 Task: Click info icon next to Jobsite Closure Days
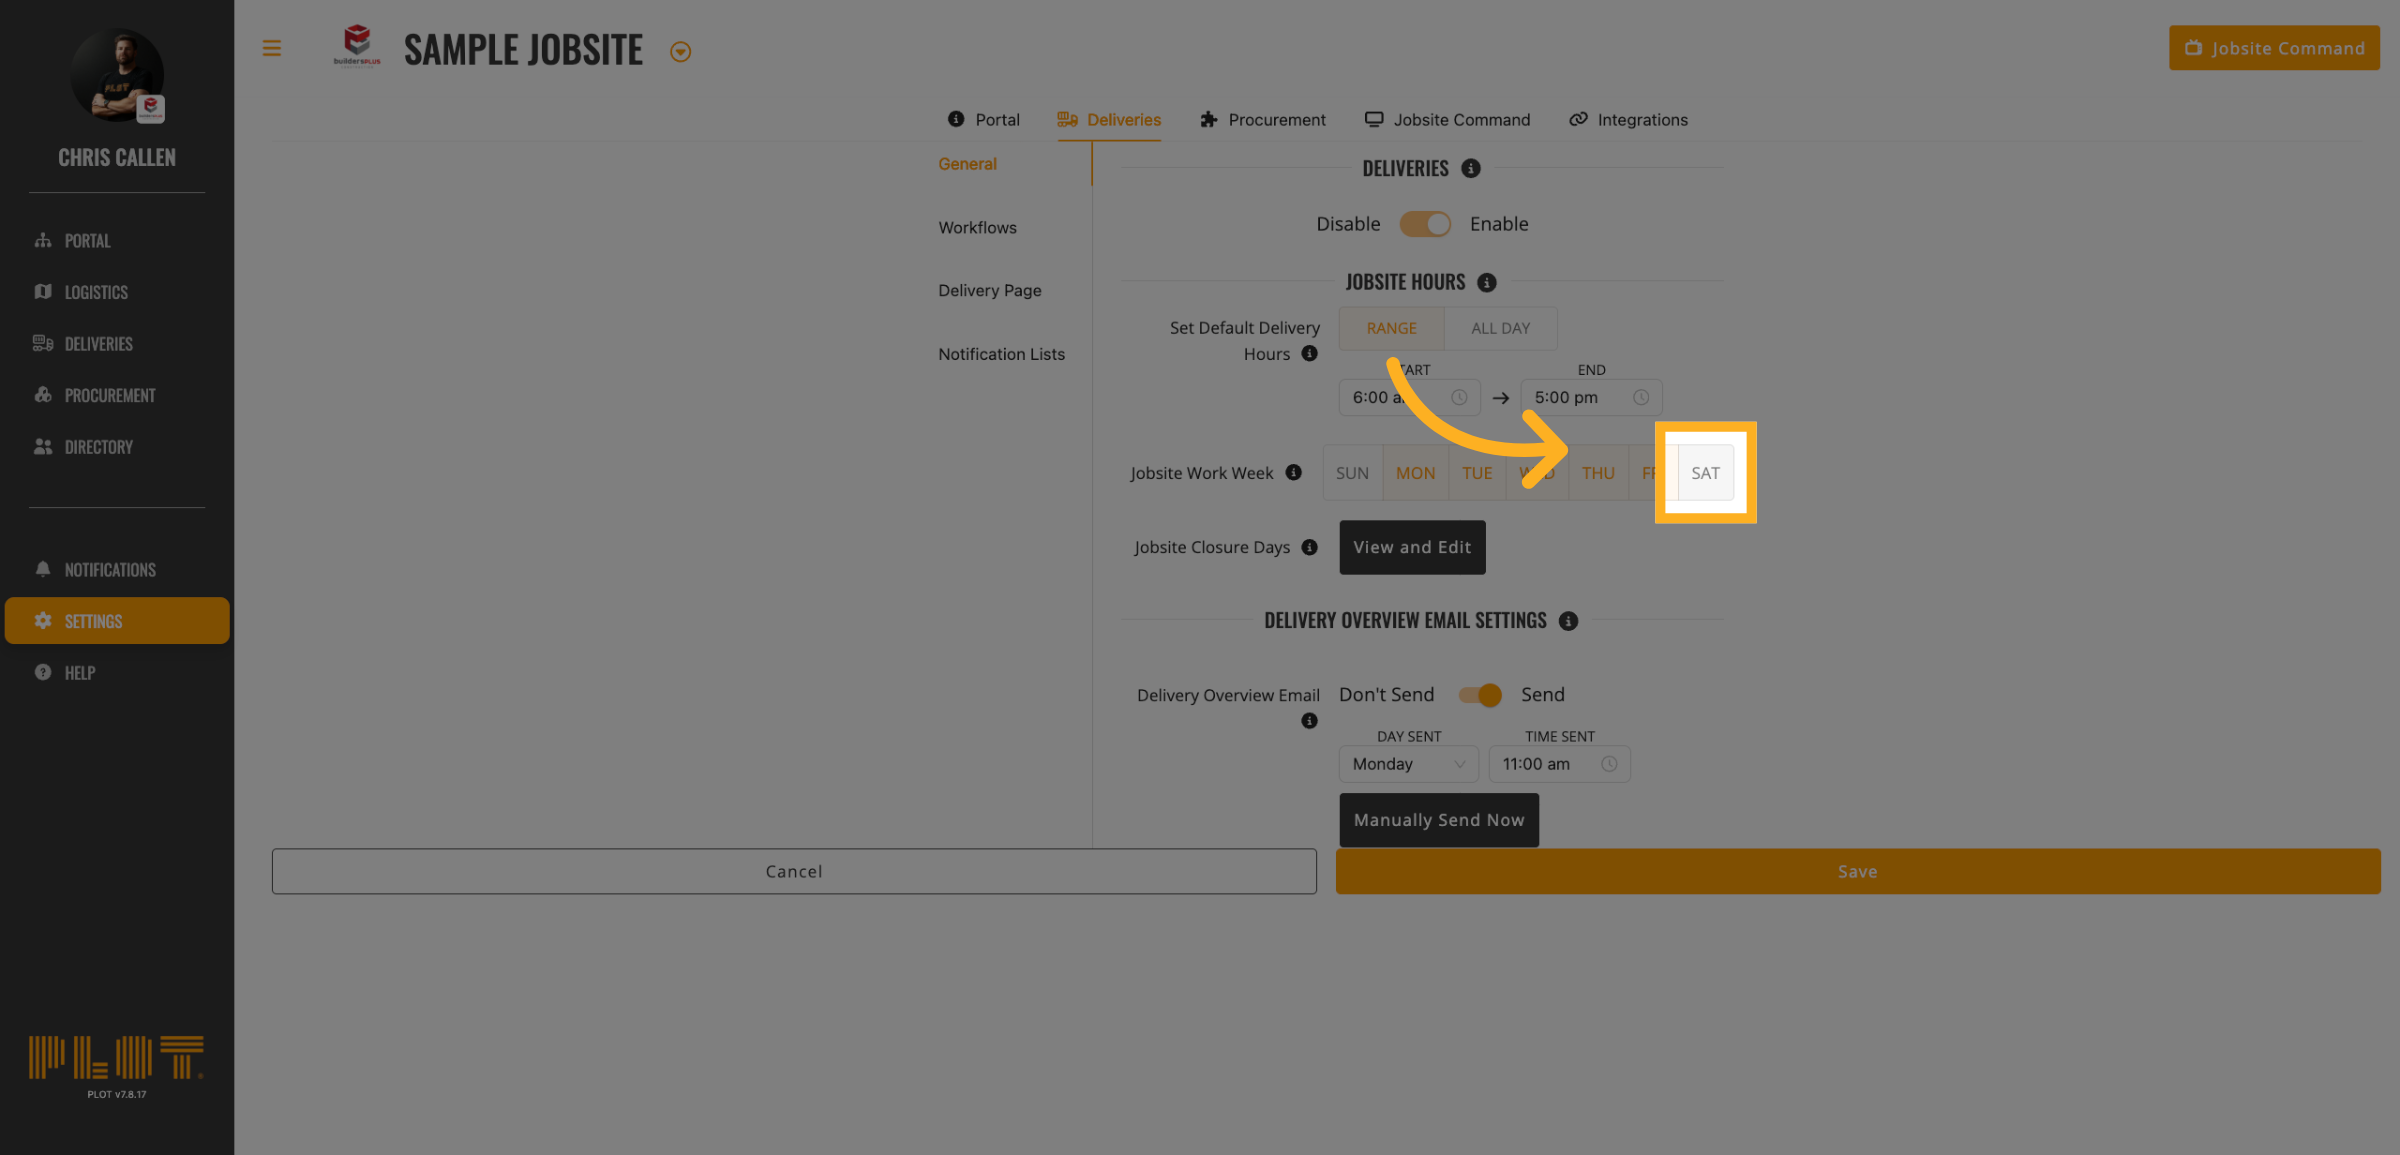(1309, 547)
